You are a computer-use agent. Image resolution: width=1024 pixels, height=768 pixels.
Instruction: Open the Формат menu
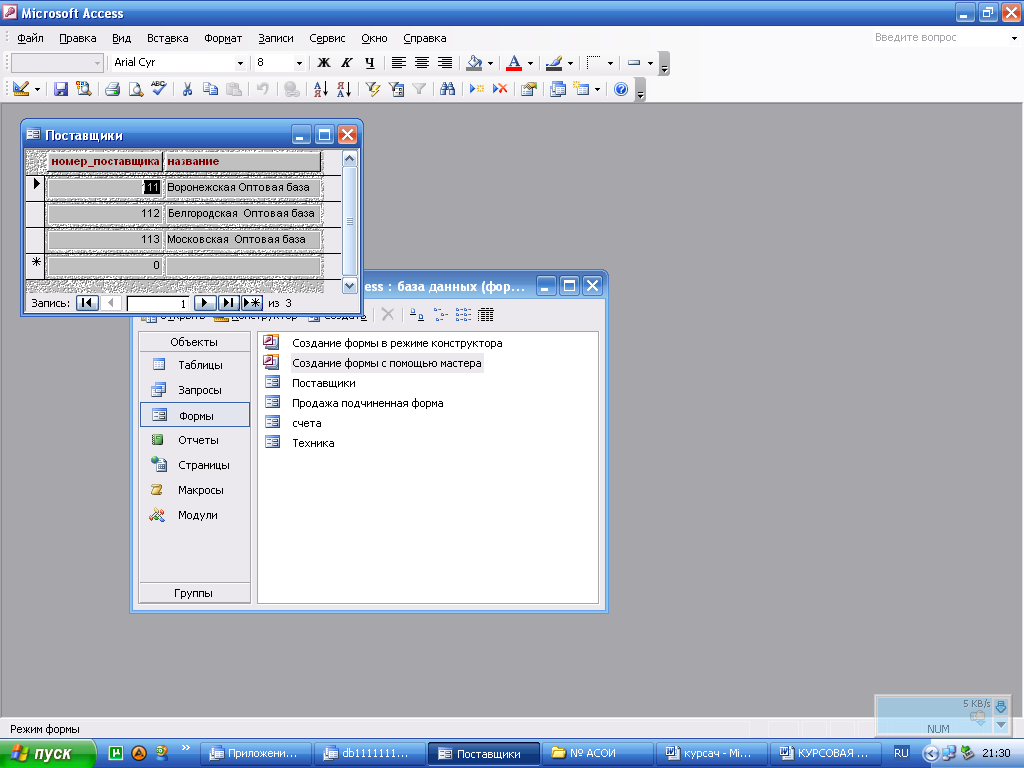[x=223, y=39]
